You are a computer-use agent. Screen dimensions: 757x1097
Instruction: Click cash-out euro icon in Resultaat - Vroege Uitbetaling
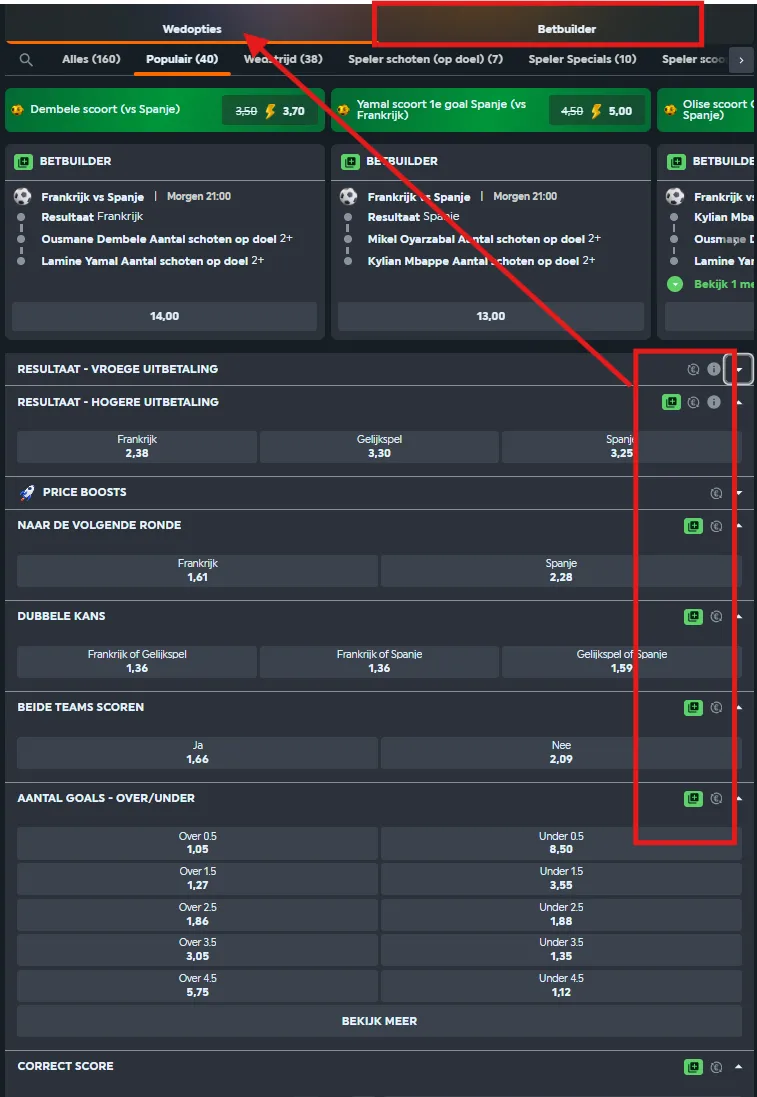(x=693, y=369)
